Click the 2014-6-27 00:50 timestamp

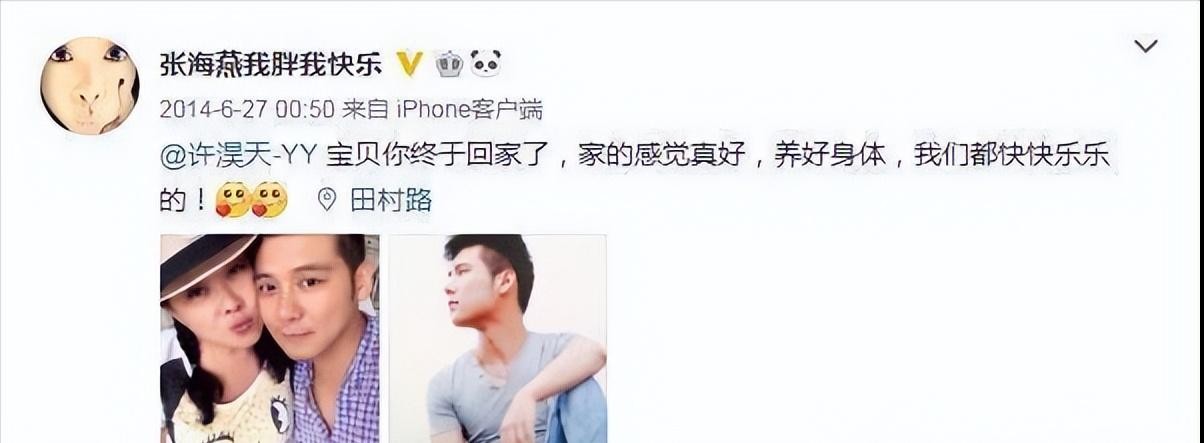coord(246,109)
